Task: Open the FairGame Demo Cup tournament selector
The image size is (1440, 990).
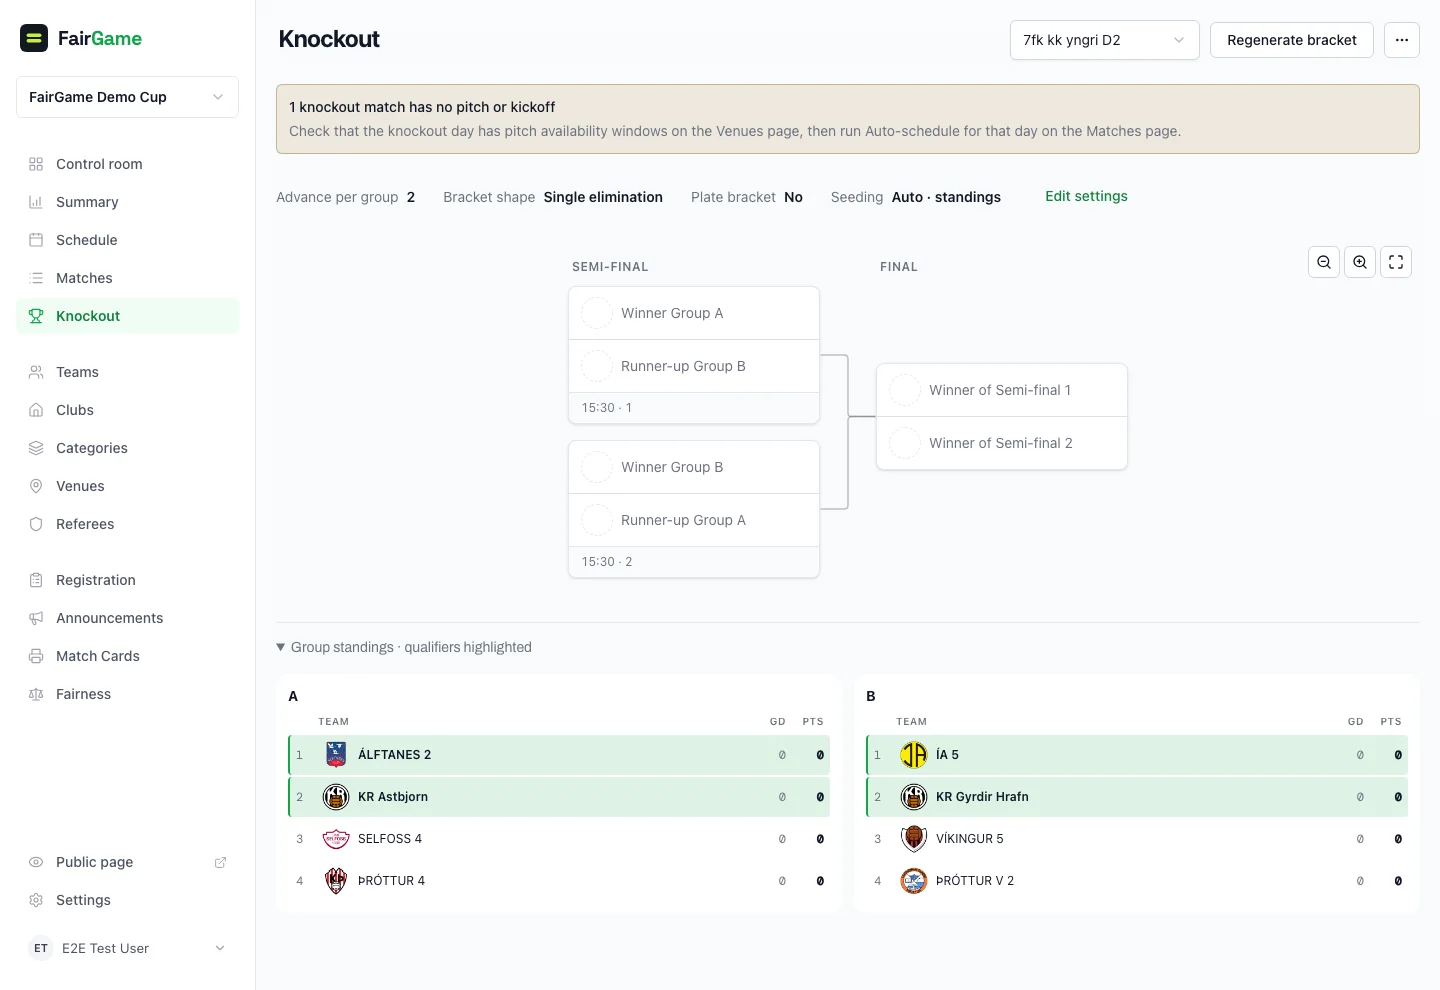Action: pos(127,97)
